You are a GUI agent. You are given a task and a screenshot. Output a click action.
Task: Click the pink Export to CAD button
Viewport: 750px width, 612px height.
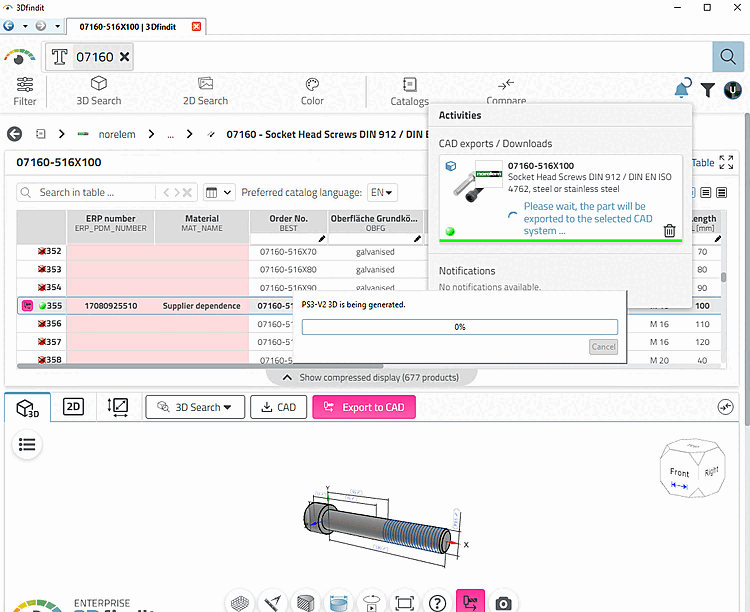click(x=364, y=407)
